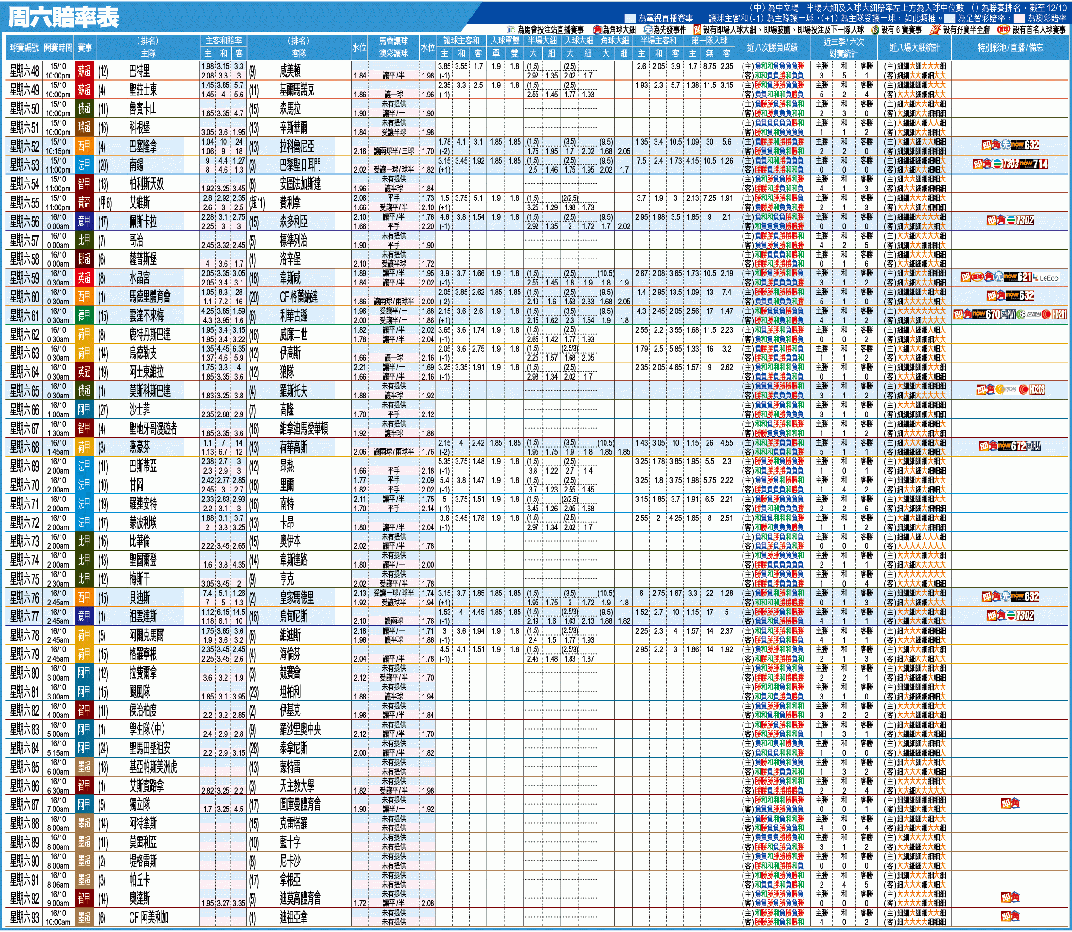Click the LeEco logo in row 星期六59
The height and width of the screenshot is (932, 1072).
coord(1047,278)
